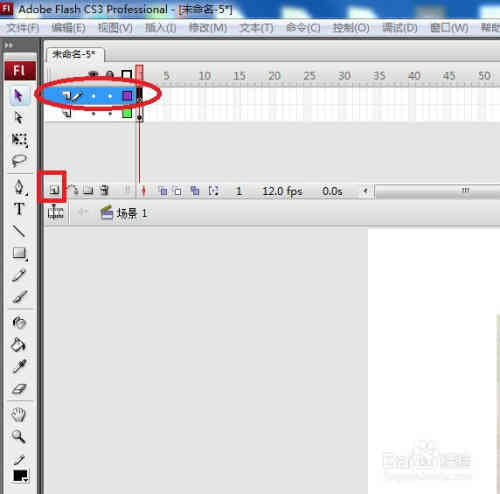Click the Delete Layer trash icon
The height and width of the screenshot is (494, 500).
(104, 190)
